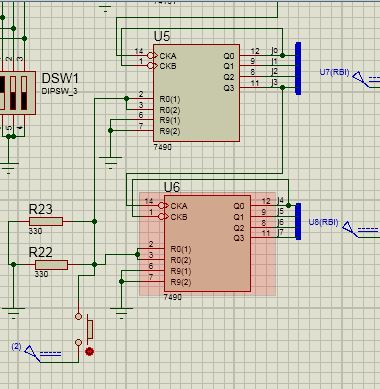Click the junction dot on U5 Q3 wire
This screenshot has width=380, height=389.
(282, 88)
